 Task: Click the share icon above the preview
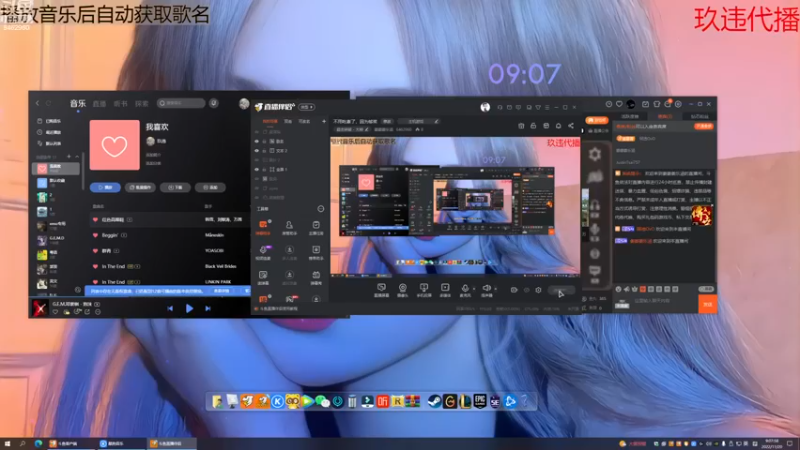(571, 126)
